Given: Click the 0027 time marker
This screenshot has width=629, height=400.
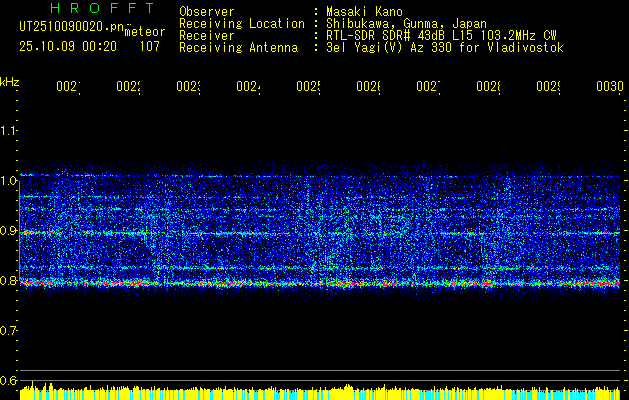Looking at the screenshot, I should [428, 86].
